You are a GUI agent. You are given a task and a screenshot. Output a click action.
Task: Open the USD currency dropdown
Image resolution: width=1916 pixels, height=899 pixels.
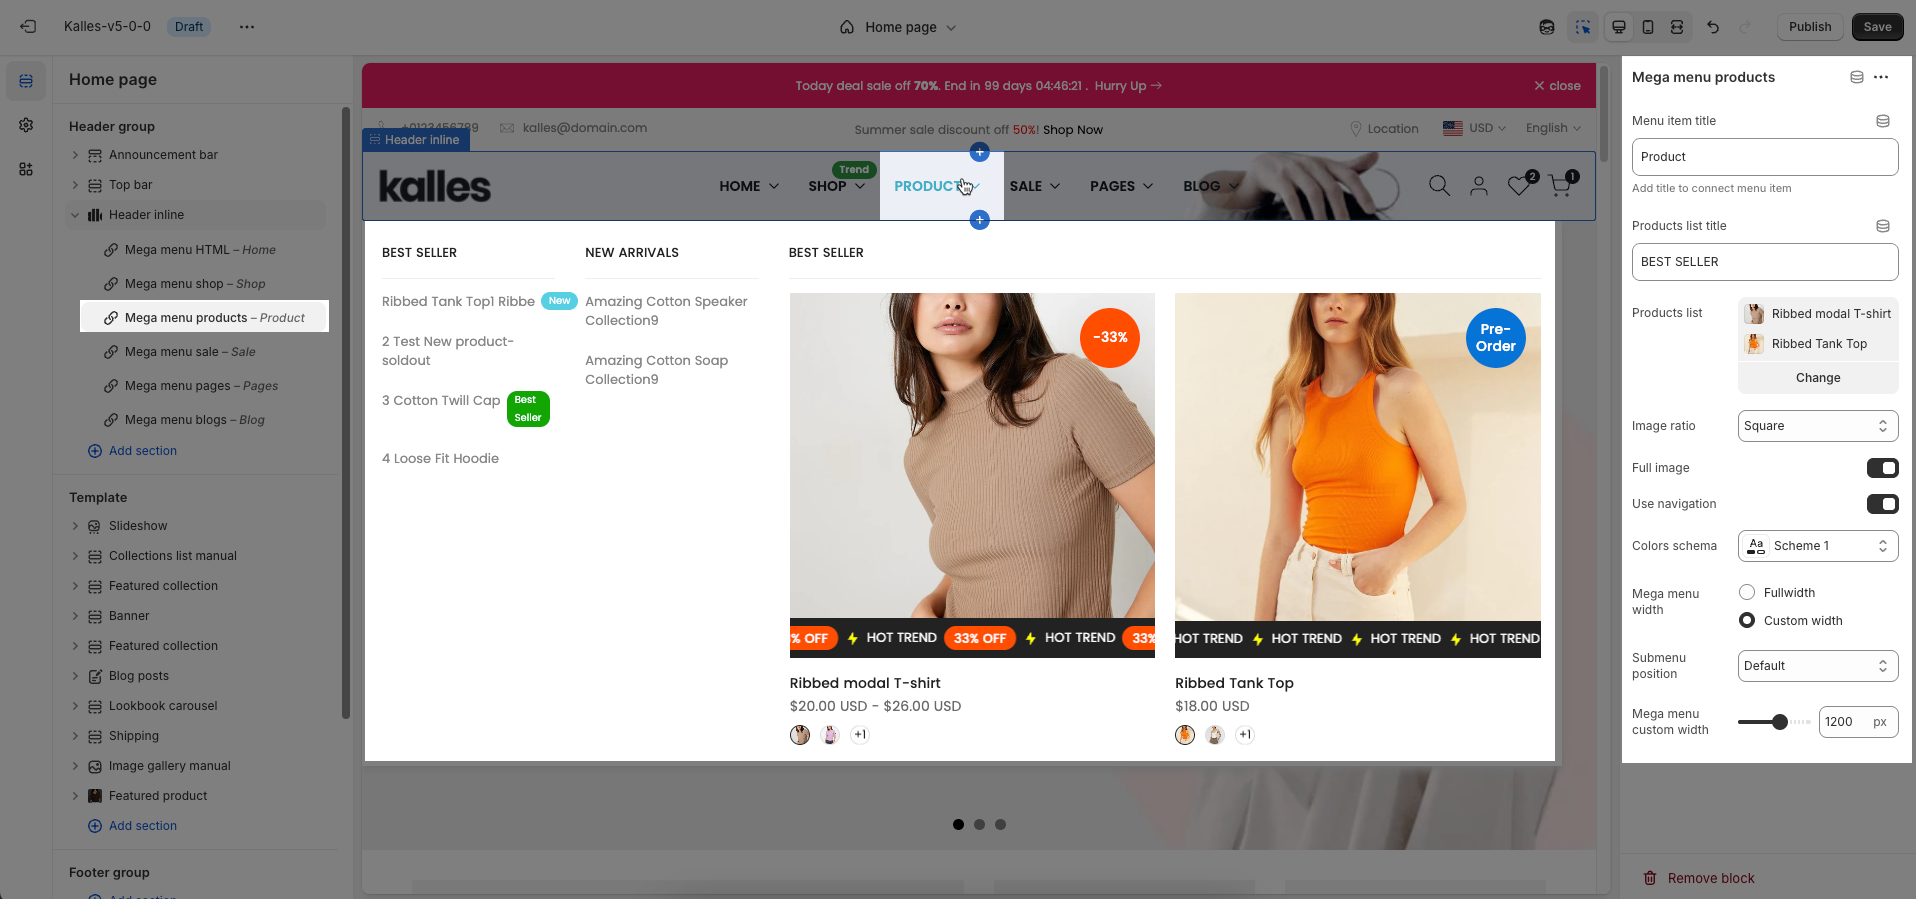pyautogui.click(x=1475, y=128)
